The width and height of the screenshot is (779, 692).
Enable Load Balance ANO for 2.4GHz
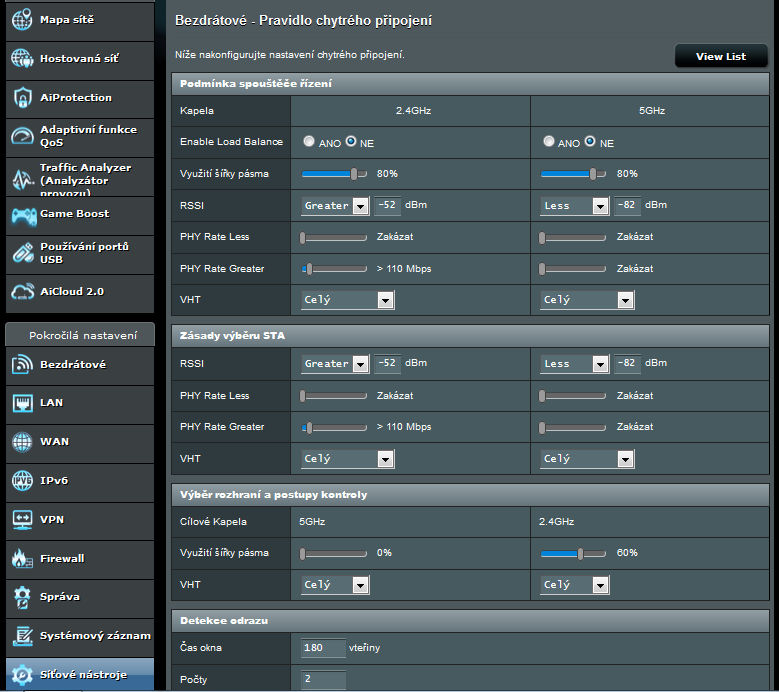(309, 142)
